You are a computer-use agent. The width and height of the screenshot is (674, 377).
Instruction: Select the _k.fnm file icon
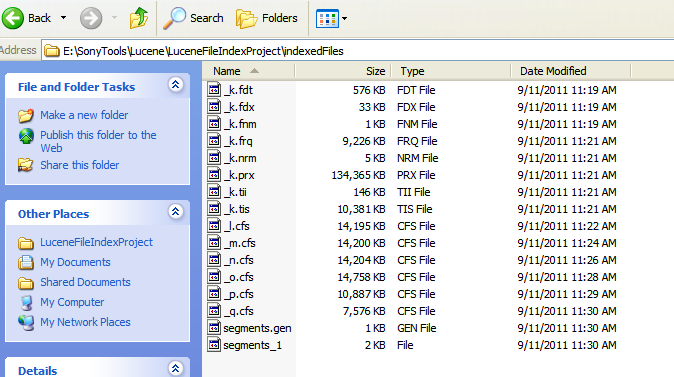214,123
